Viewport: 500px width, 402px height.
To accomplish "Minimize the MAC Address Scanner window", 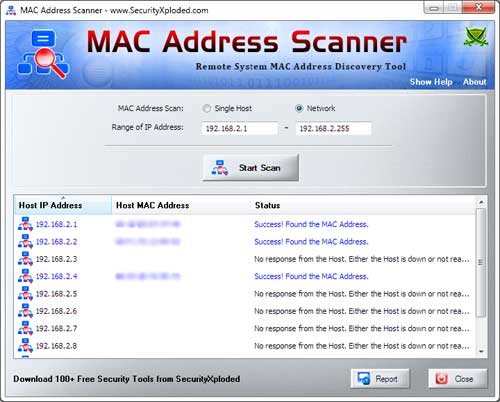I will (434, 8).
